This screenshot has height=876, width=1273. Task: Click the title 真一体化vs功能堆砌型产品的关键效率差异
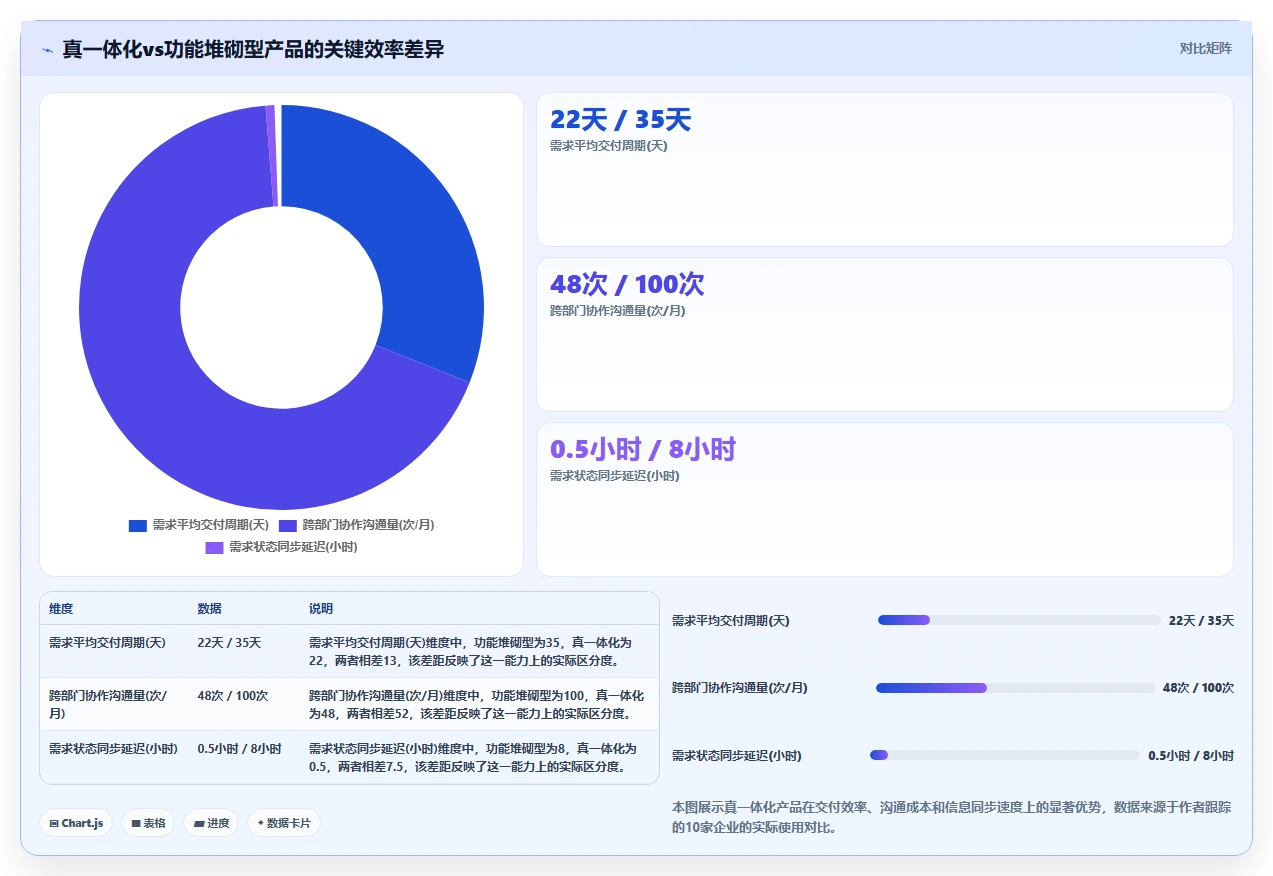253,49
